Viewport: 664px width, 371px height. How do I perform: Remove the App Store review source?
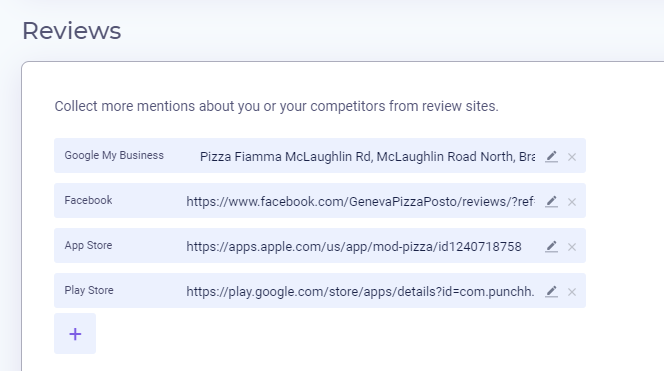tap(572, 247)
